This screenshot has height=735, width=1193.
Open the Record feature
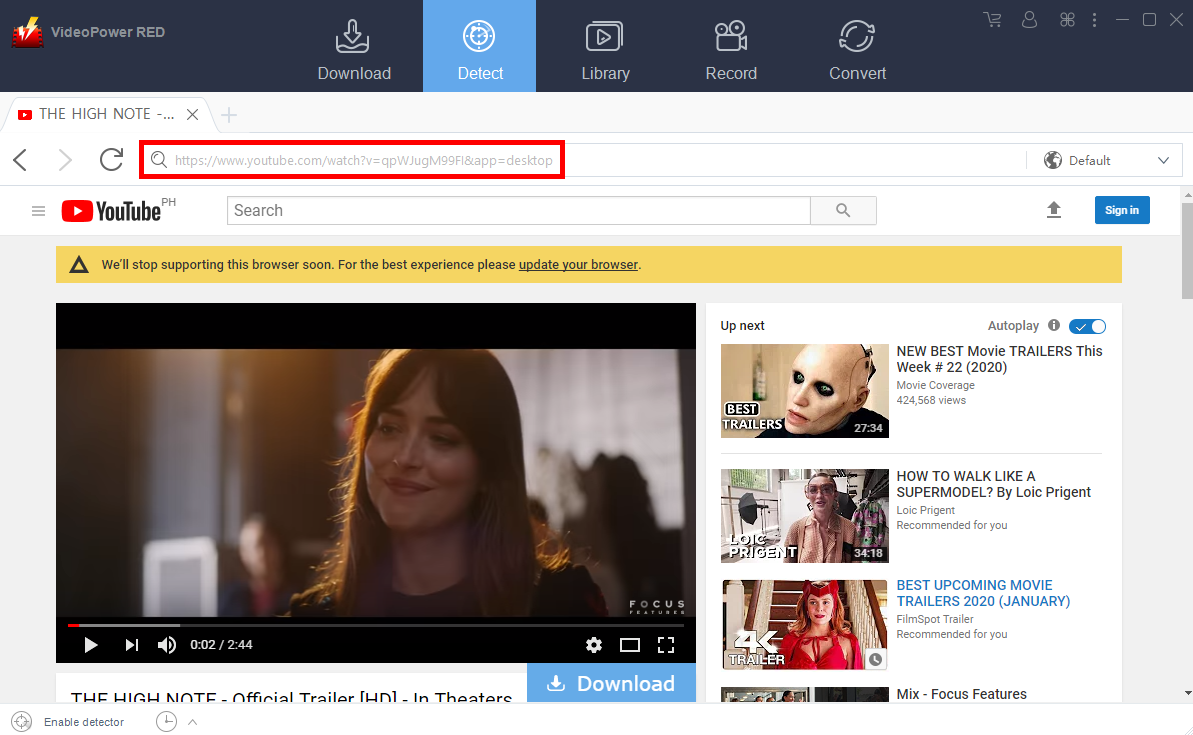tap(731, 47)
